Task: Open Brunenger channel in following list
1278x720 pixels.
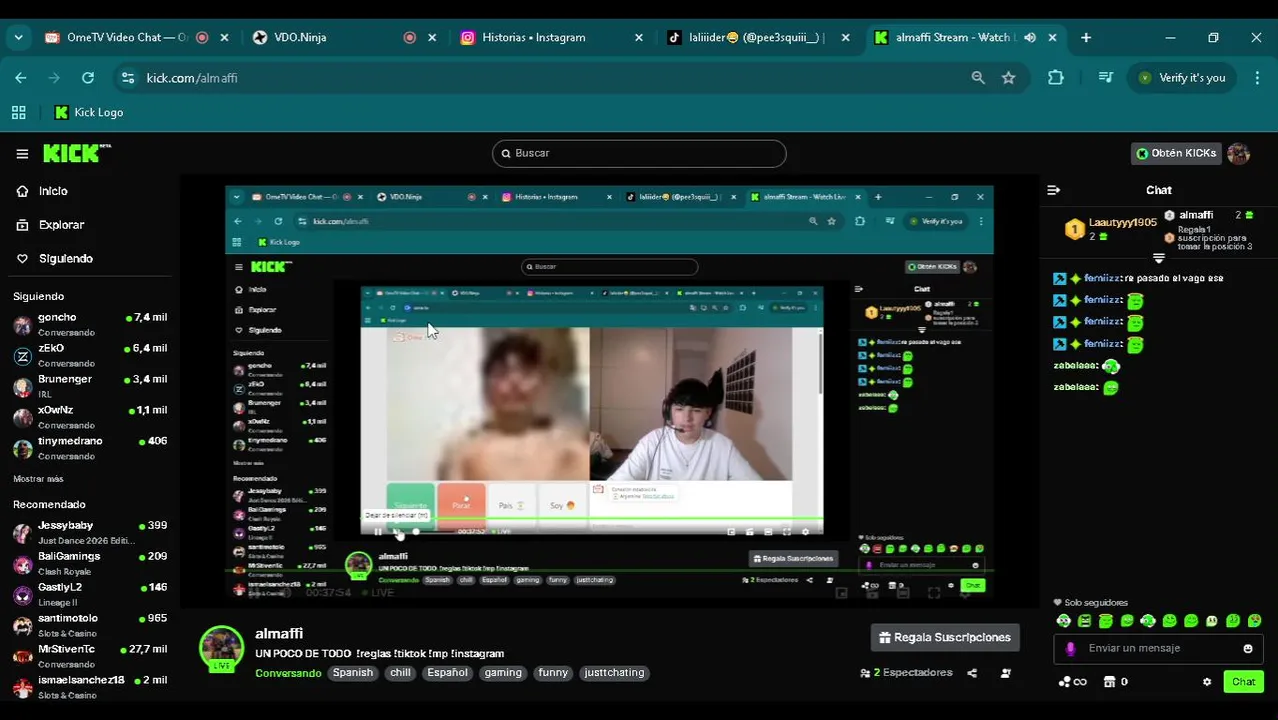Action: click(90, 387)
